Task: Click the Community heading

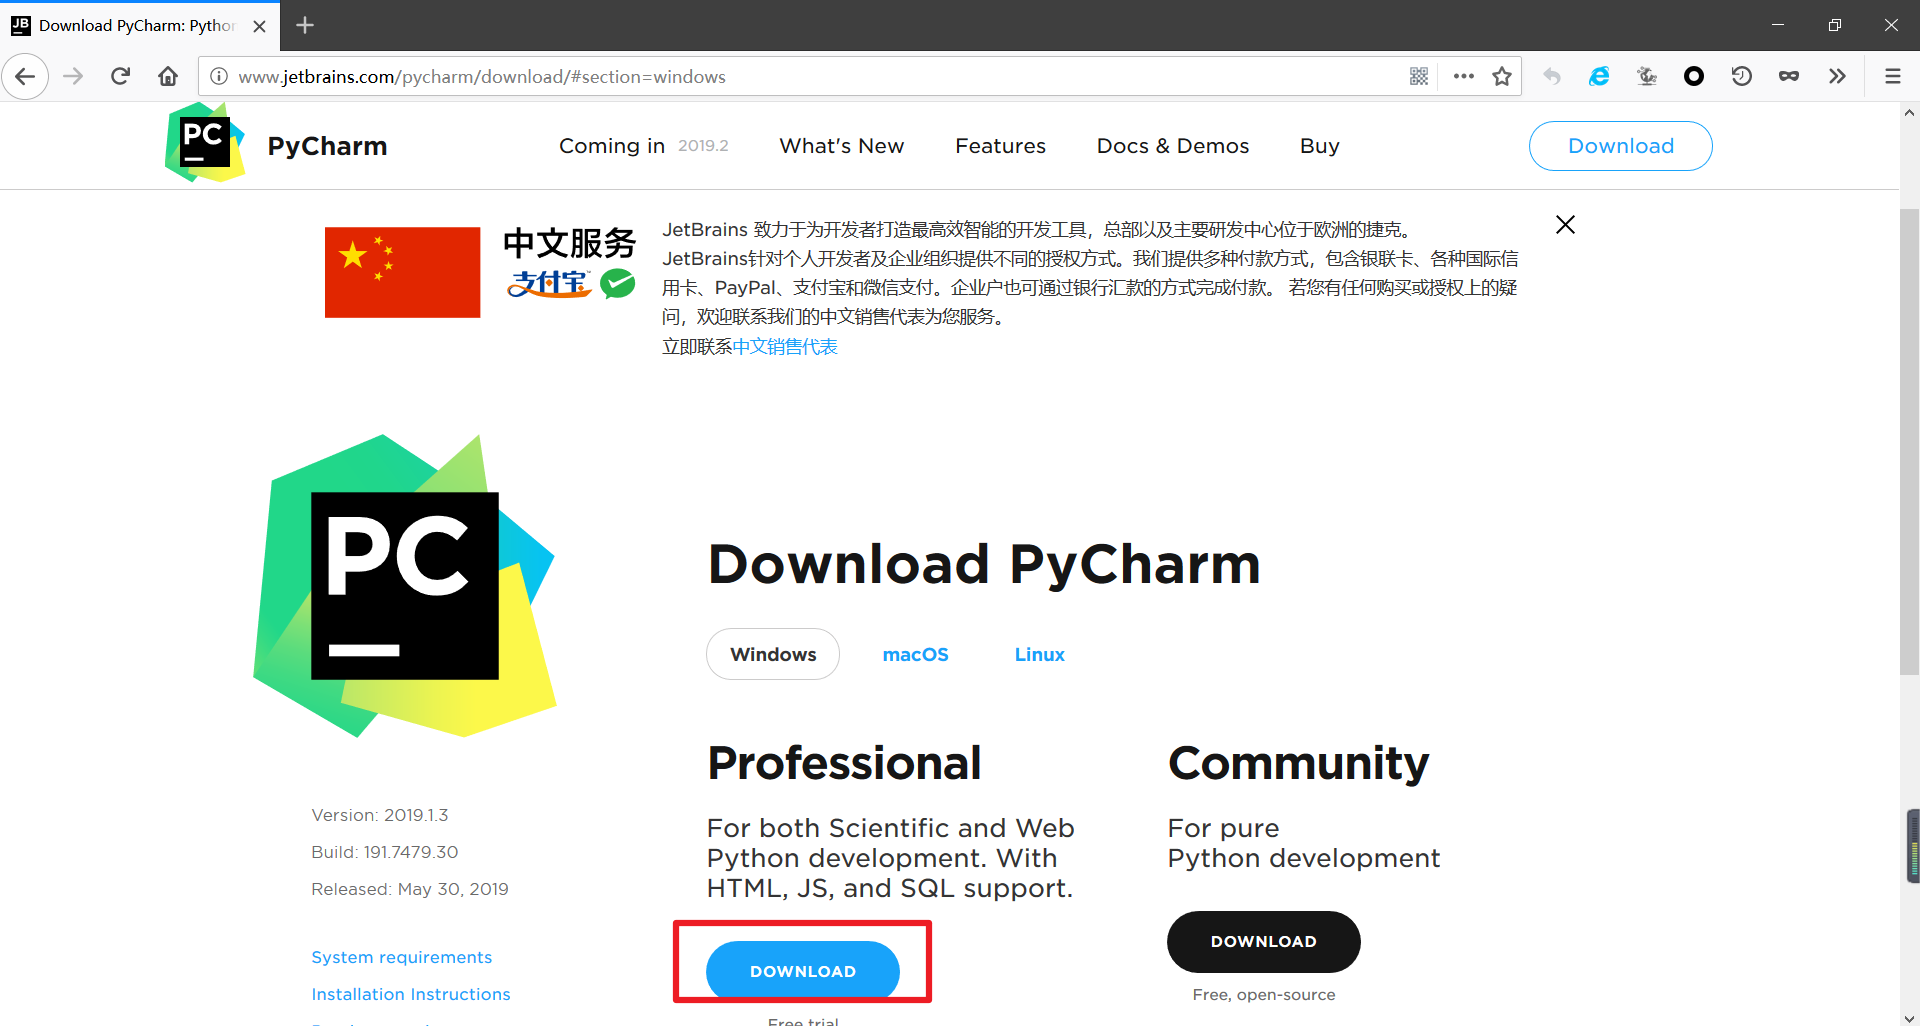Action: coord(1298,765)
